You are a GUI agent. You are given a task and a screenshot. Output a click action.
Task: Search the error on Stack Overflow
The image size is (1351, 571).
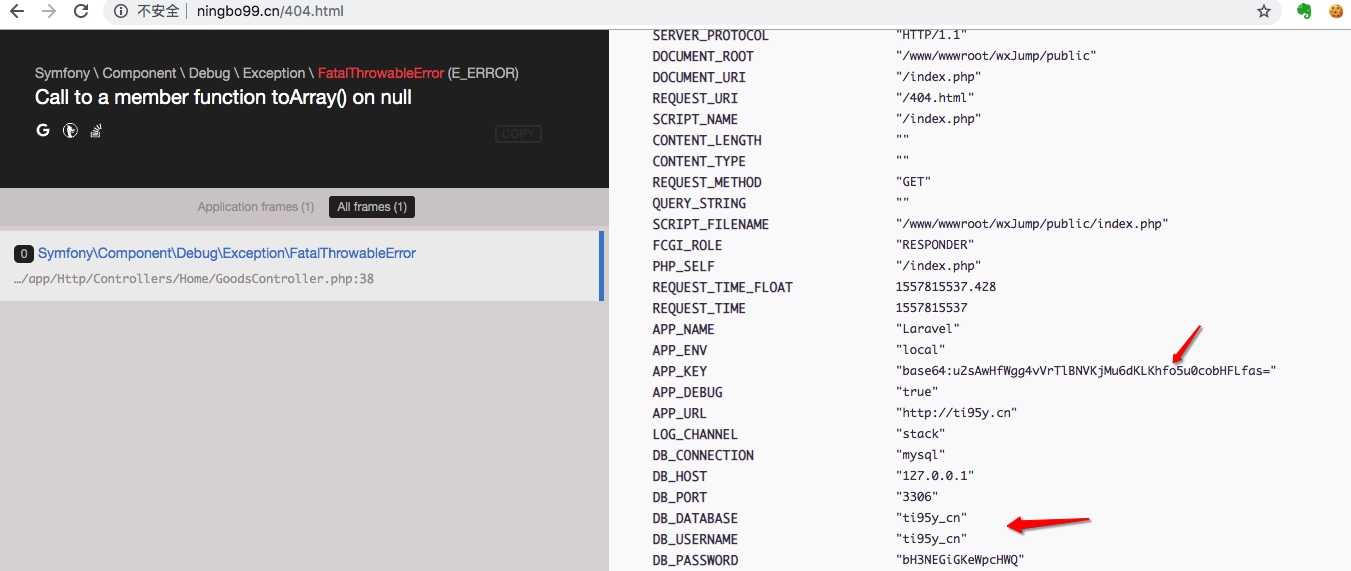[x=97, y=130]
